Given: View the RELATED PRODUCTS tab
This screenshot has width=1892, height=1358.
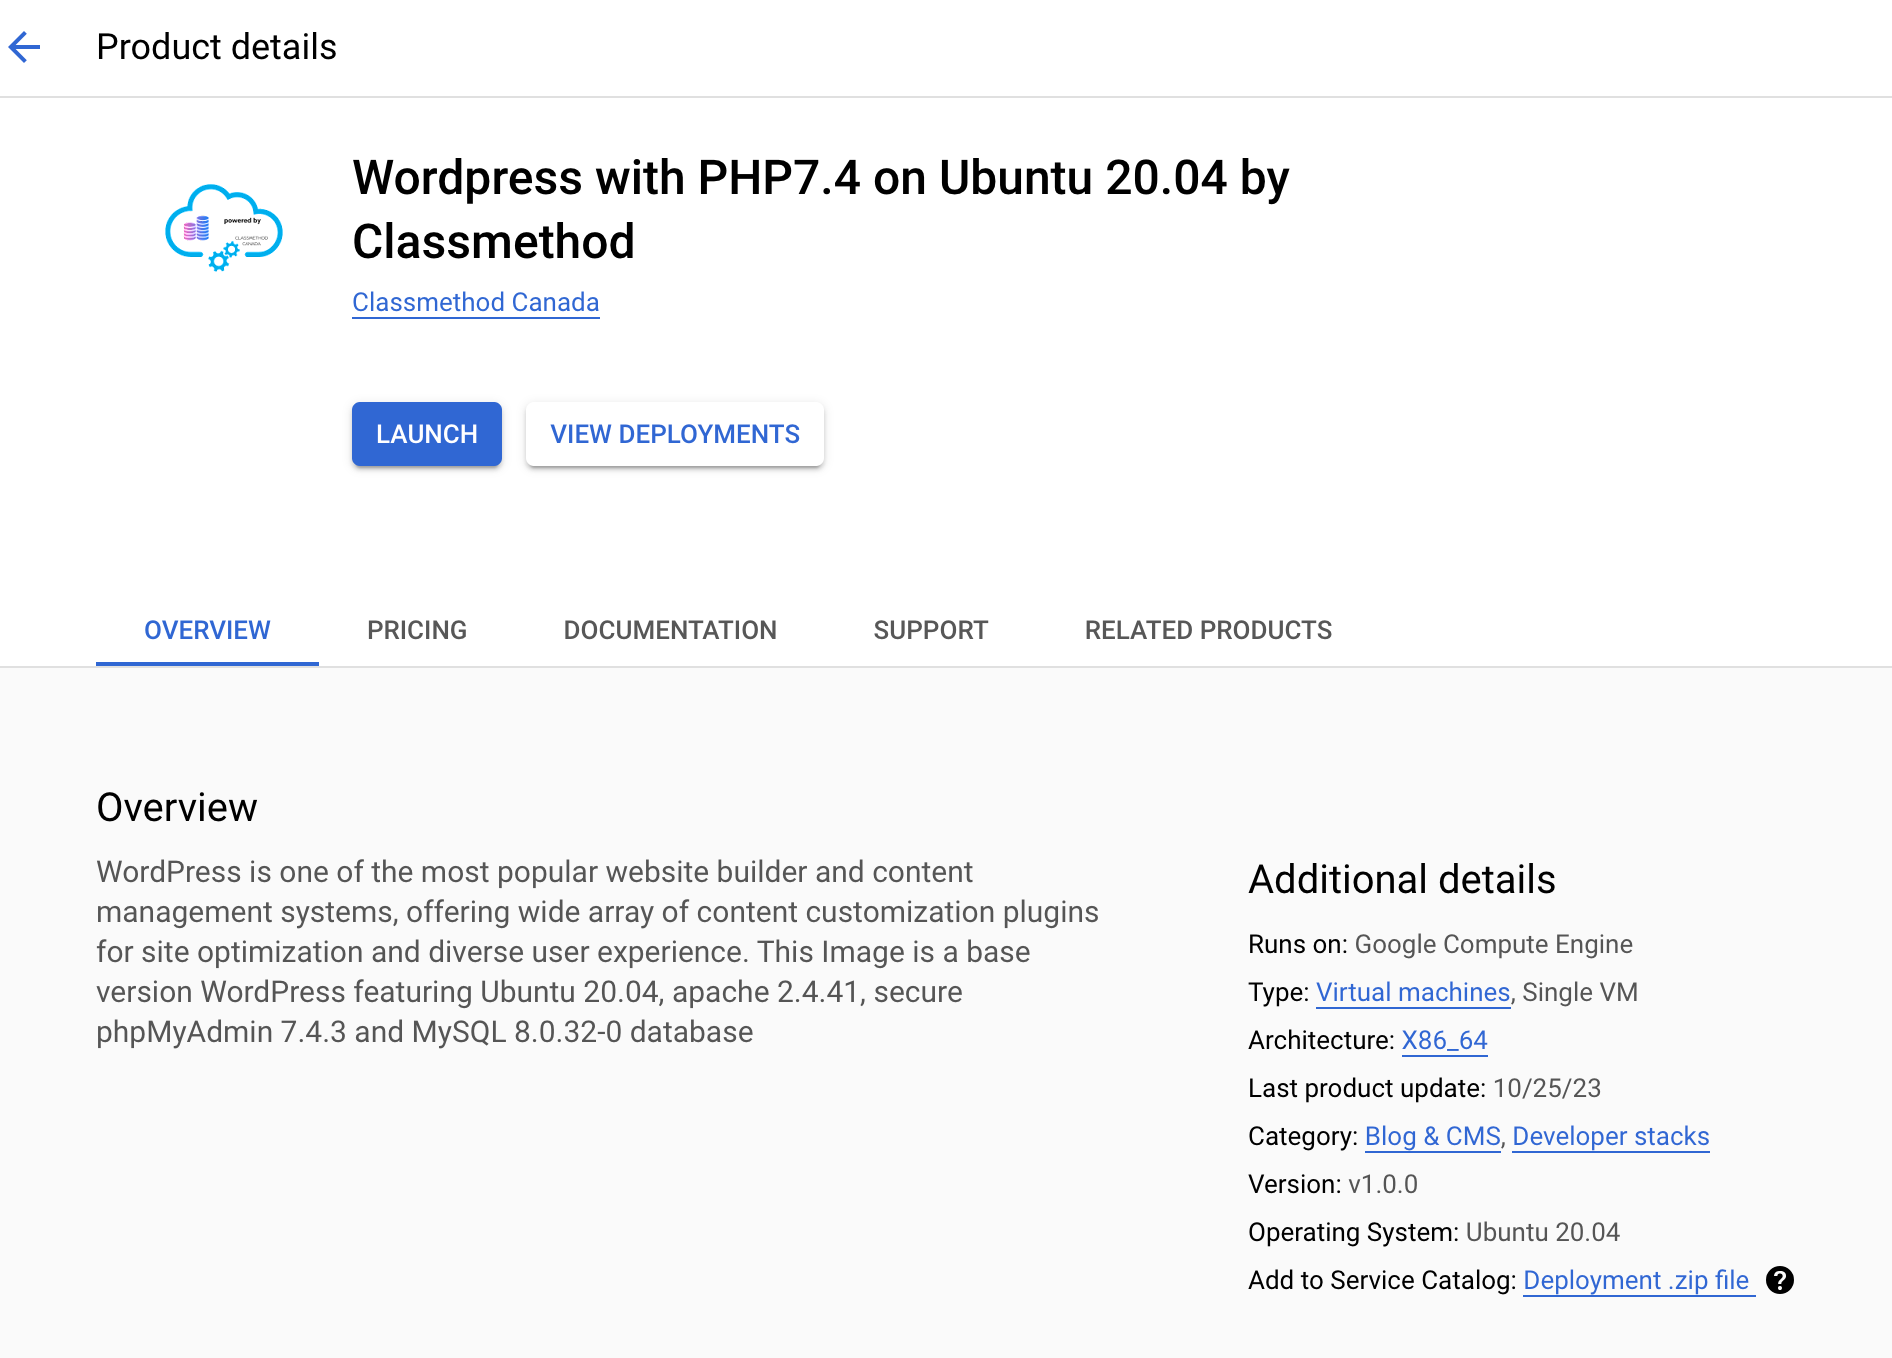Looking at the screenshot, I should pyautogui.click(x=1207, y=630).
